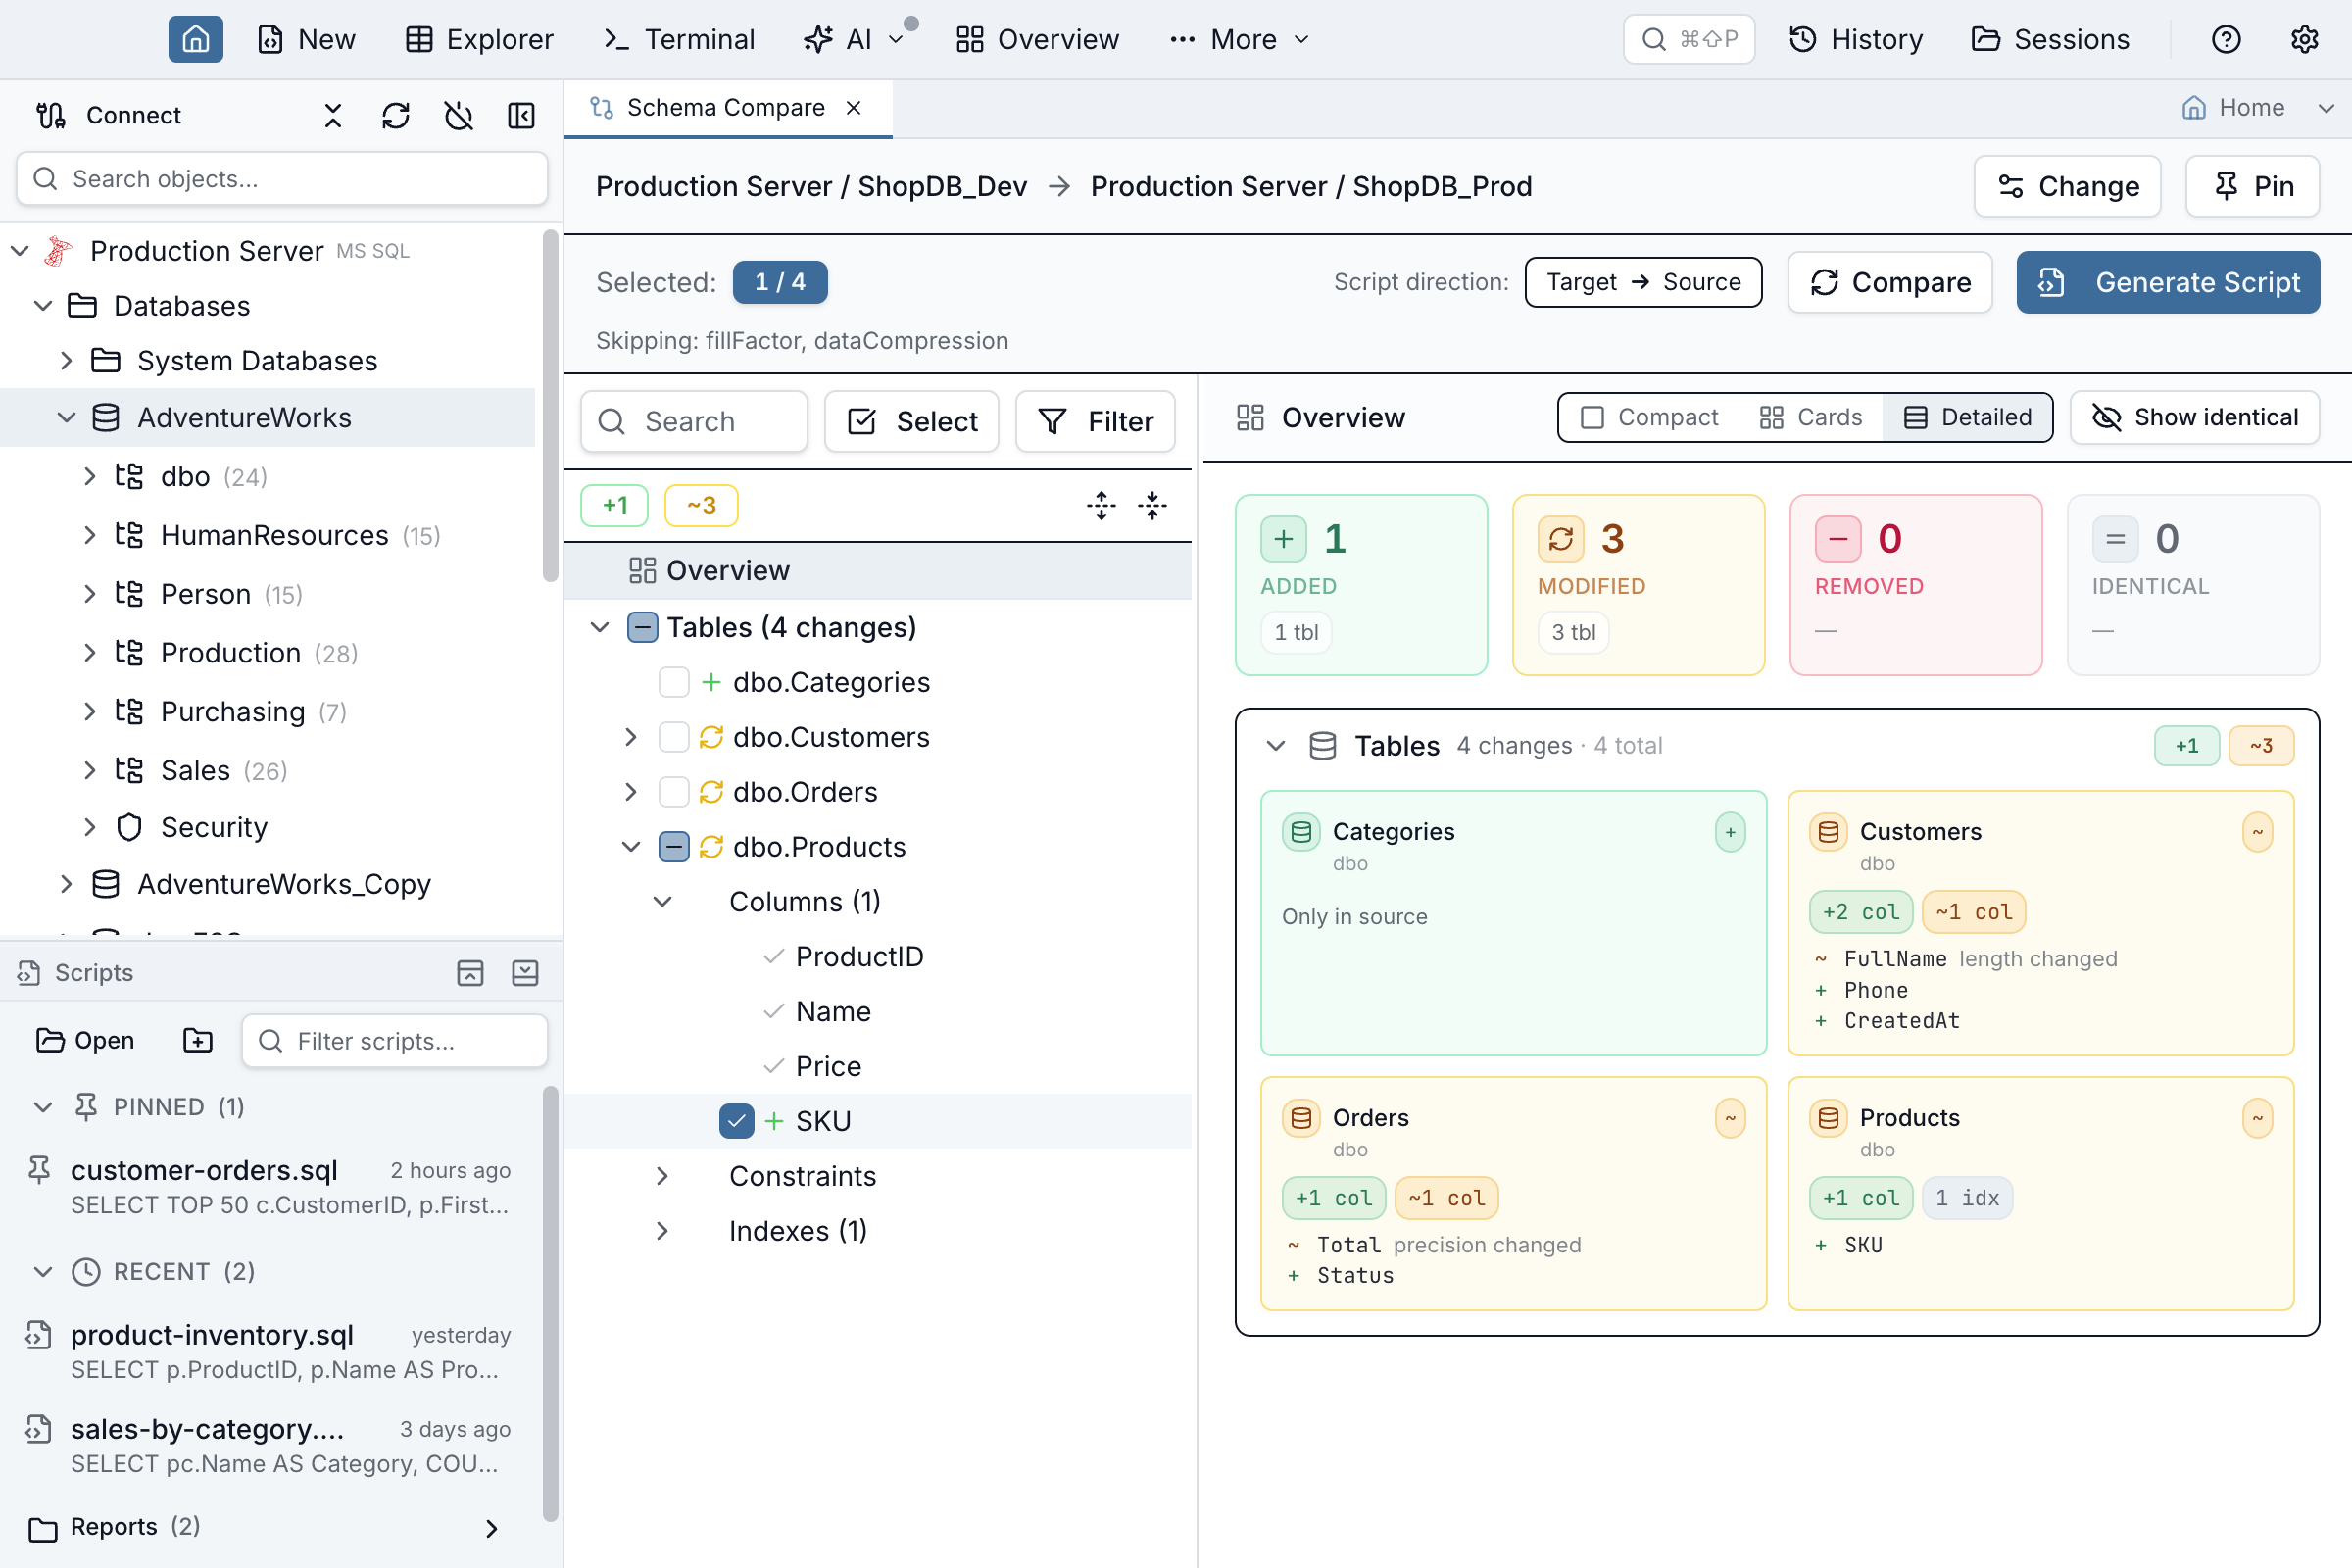Click the added badge on Categories card
2352x1568 pixels.
[x=1730, y=832]
